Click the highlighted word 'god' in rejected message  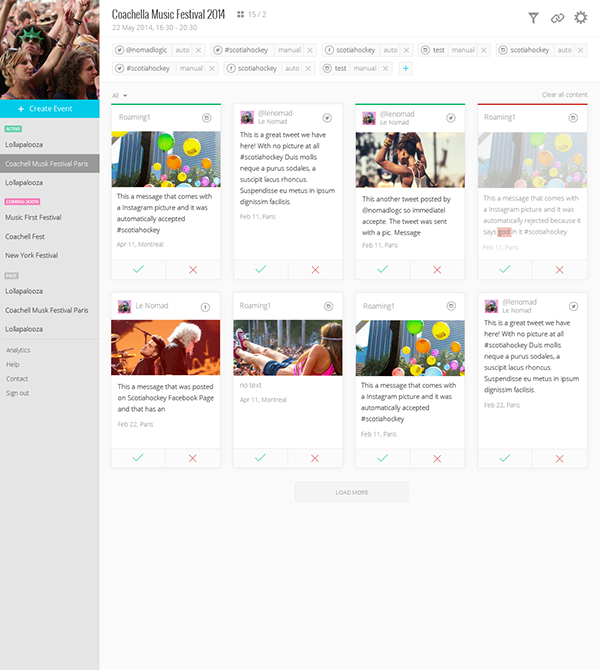[x=504, y=232]
